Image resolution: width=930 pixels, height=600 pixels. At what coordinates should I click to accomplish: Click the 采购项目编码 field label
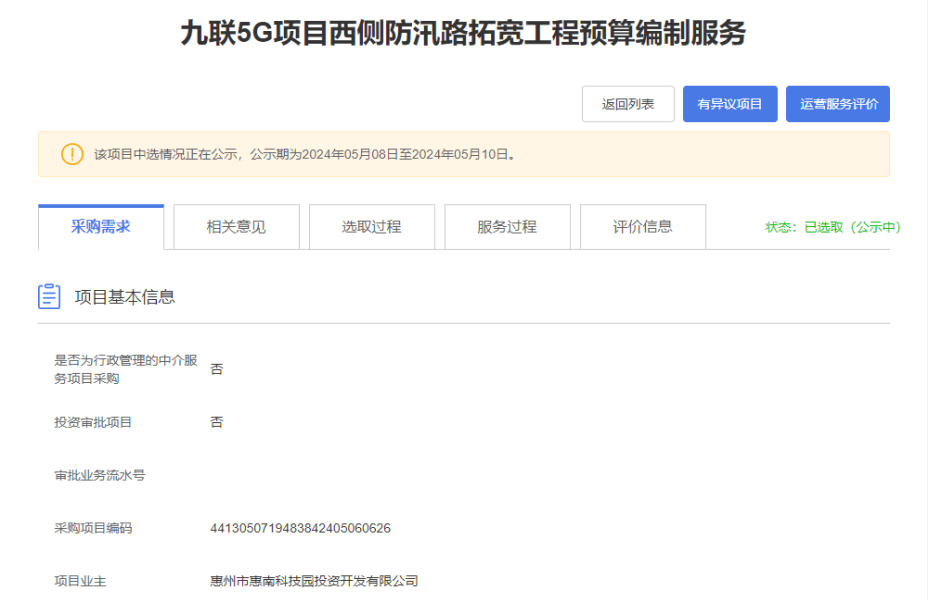tap(93, 528)
